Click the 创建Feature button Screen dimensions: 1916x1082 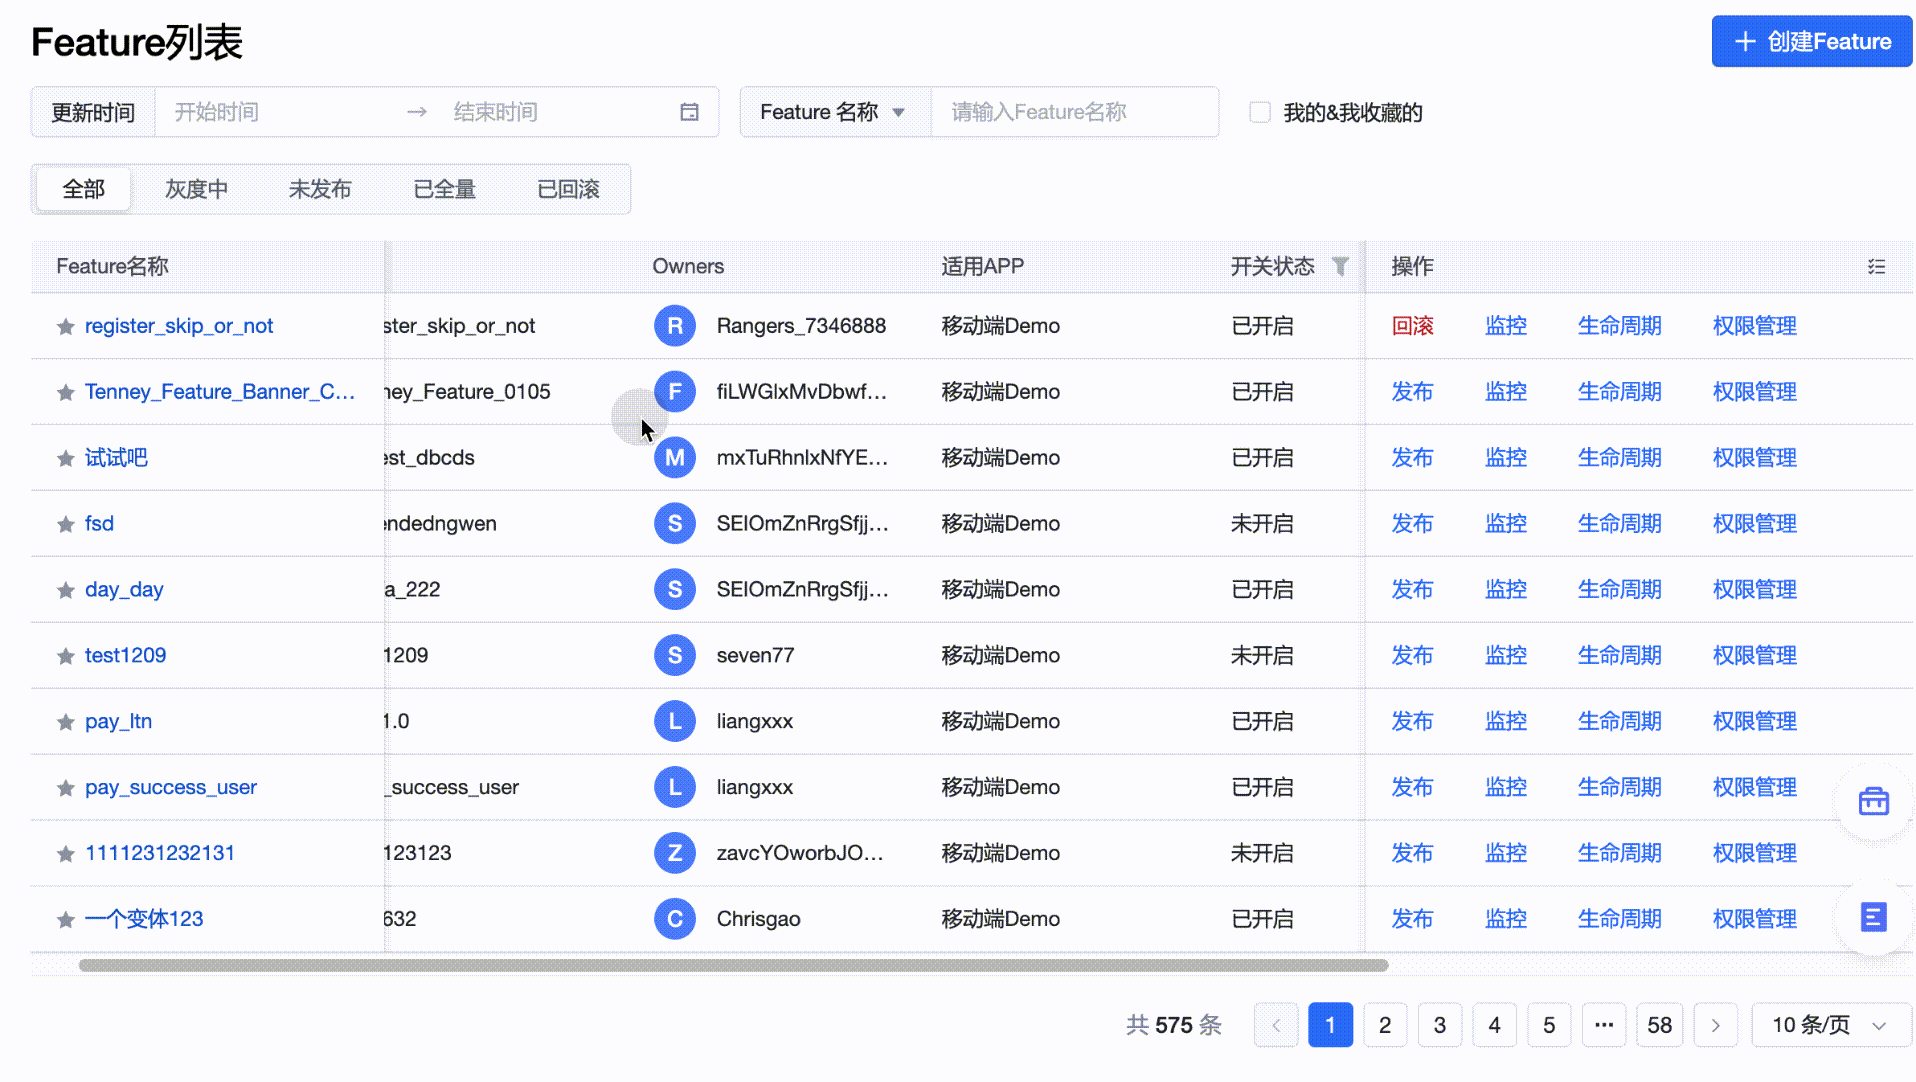(1811, 41)
